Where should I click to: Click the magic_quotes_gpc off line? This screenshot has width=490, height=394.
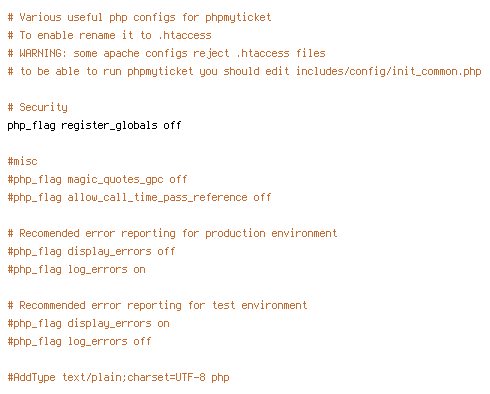[x=97, y=180]
